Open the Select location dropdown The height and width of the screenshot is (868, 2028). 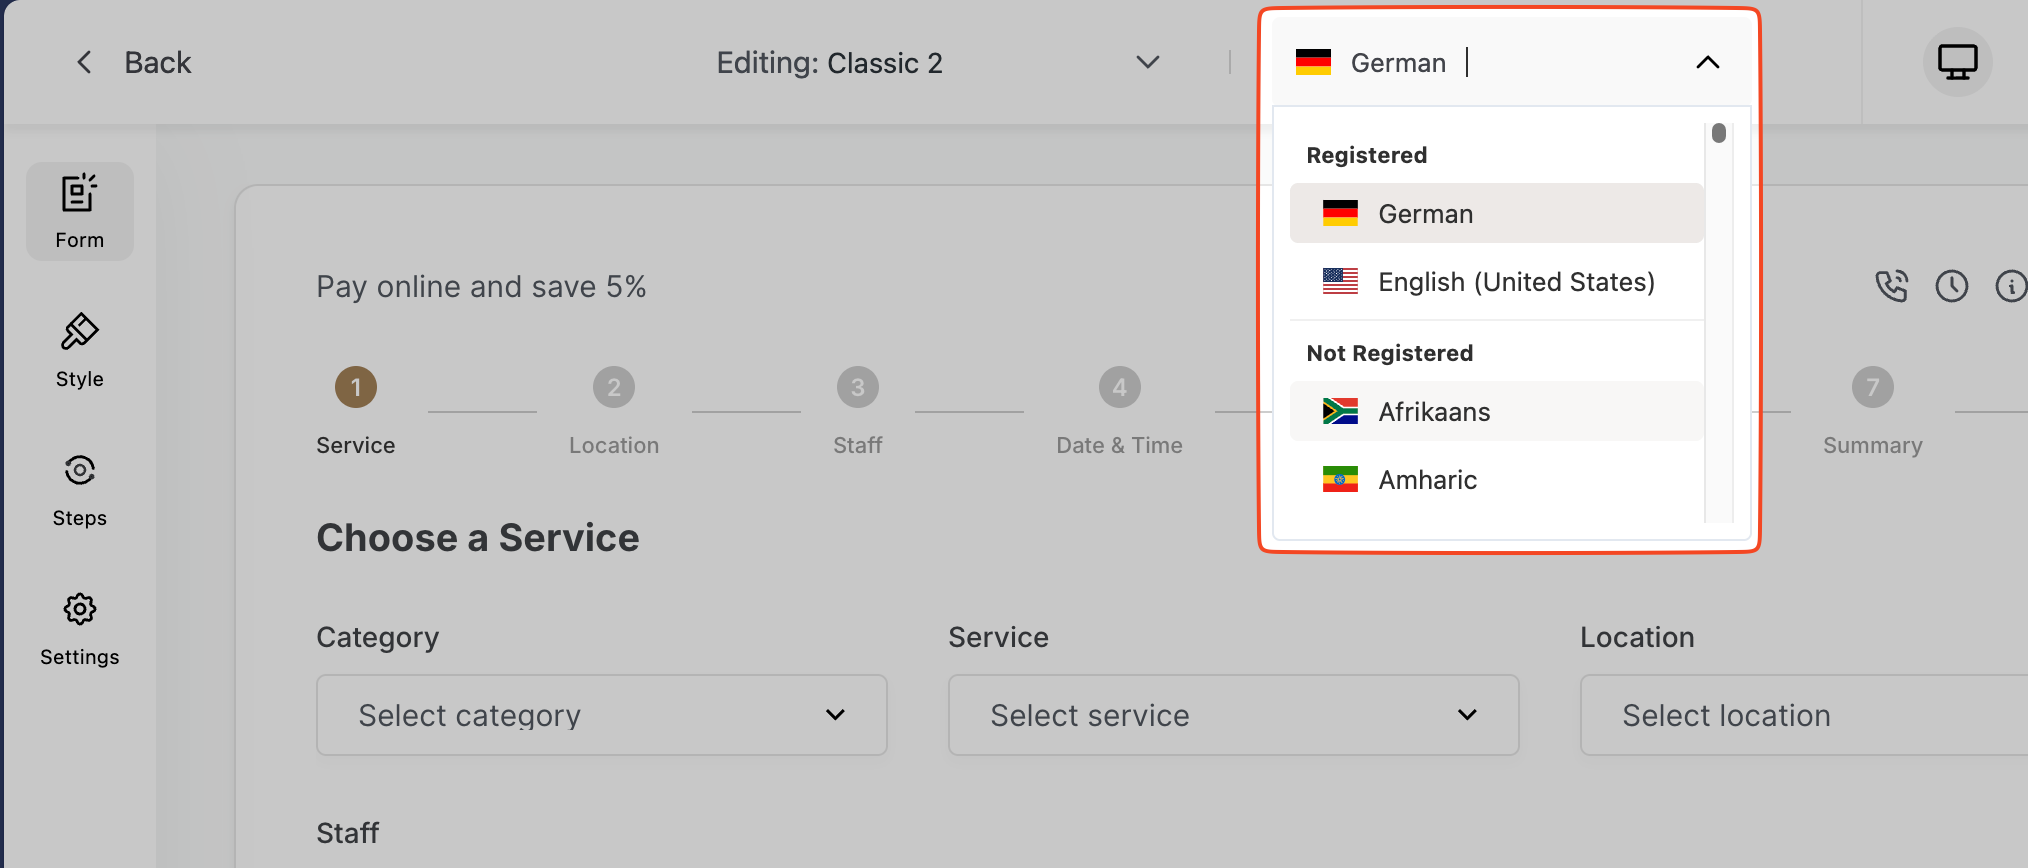pyautogui.click(x=1804, y=715)
